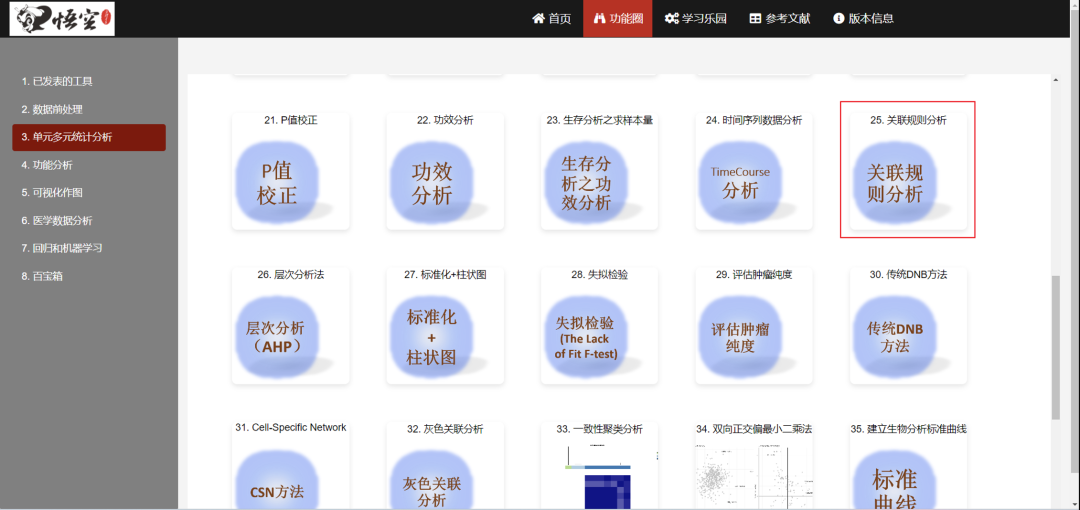Click the title '27. 标准化+柱状图'

[x=445, y=274]
